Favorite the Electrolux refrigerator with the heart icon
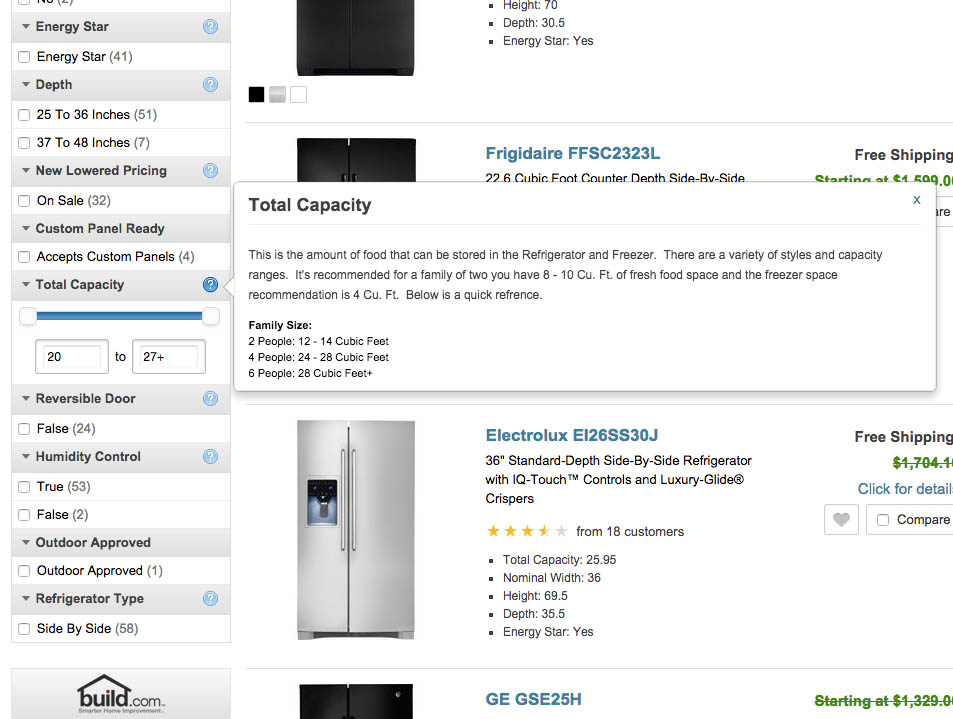 click(x=840, y=519)
